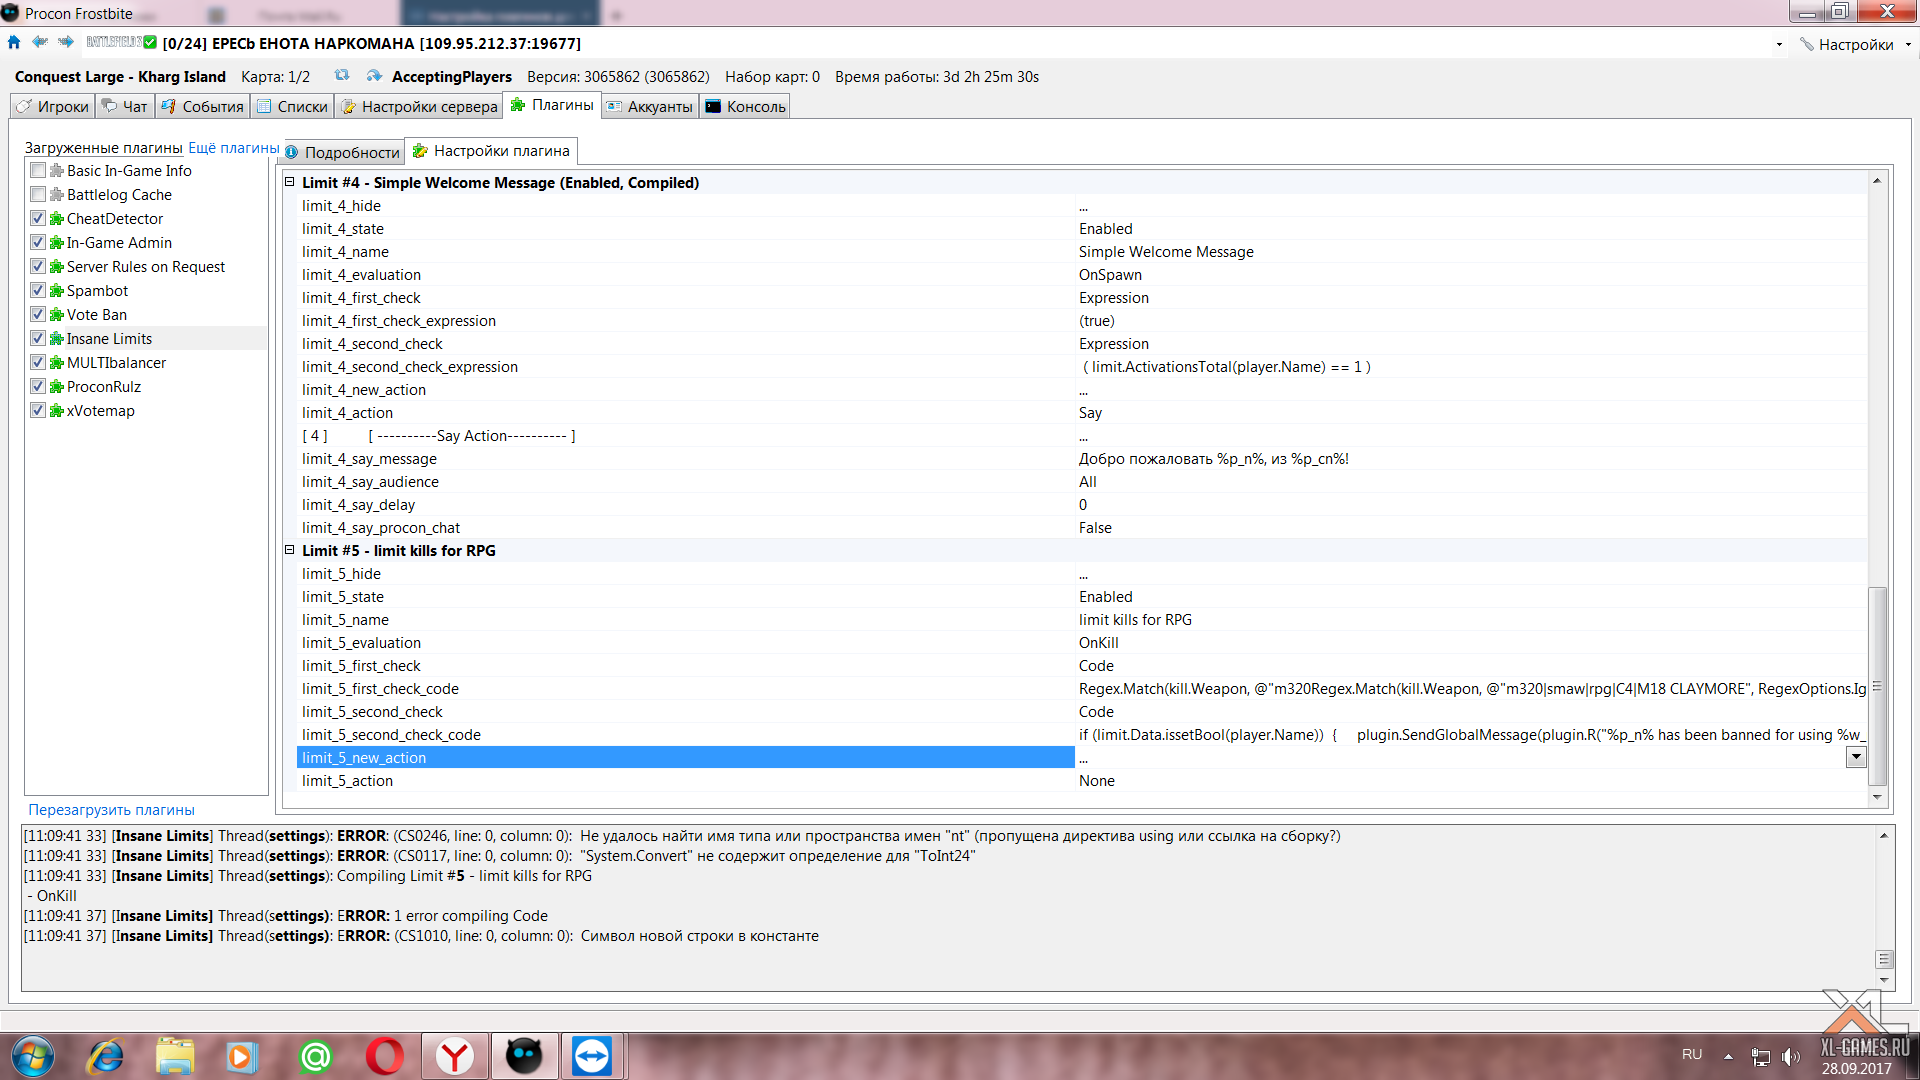Open the file explorer taskbar icon

[175, 1056]
